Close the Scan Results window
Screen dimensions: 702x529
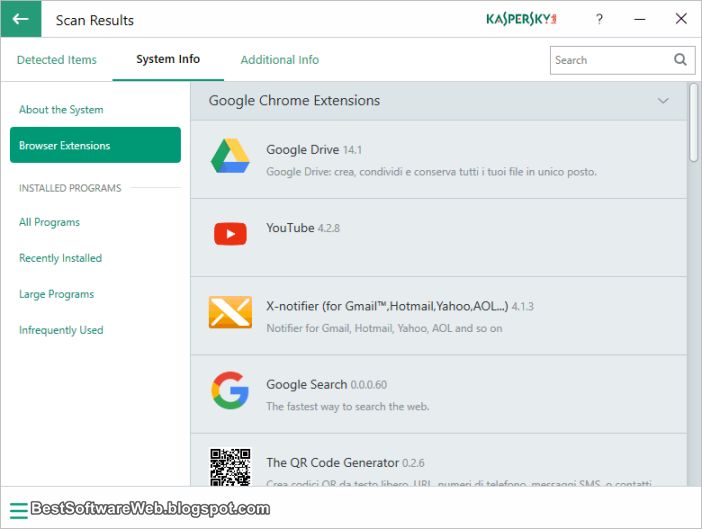click(681, 19)
